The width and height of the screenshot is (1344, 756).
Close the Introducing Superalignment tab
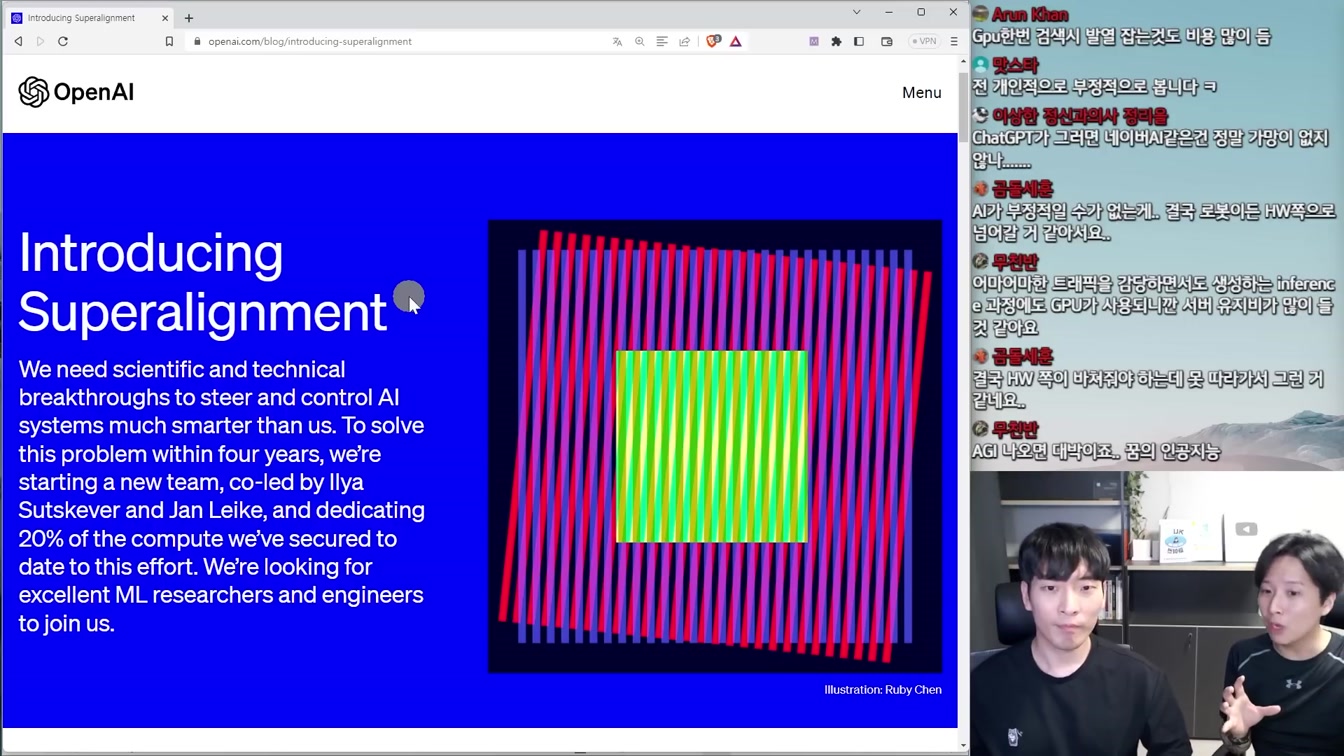(x=165, y=18)
